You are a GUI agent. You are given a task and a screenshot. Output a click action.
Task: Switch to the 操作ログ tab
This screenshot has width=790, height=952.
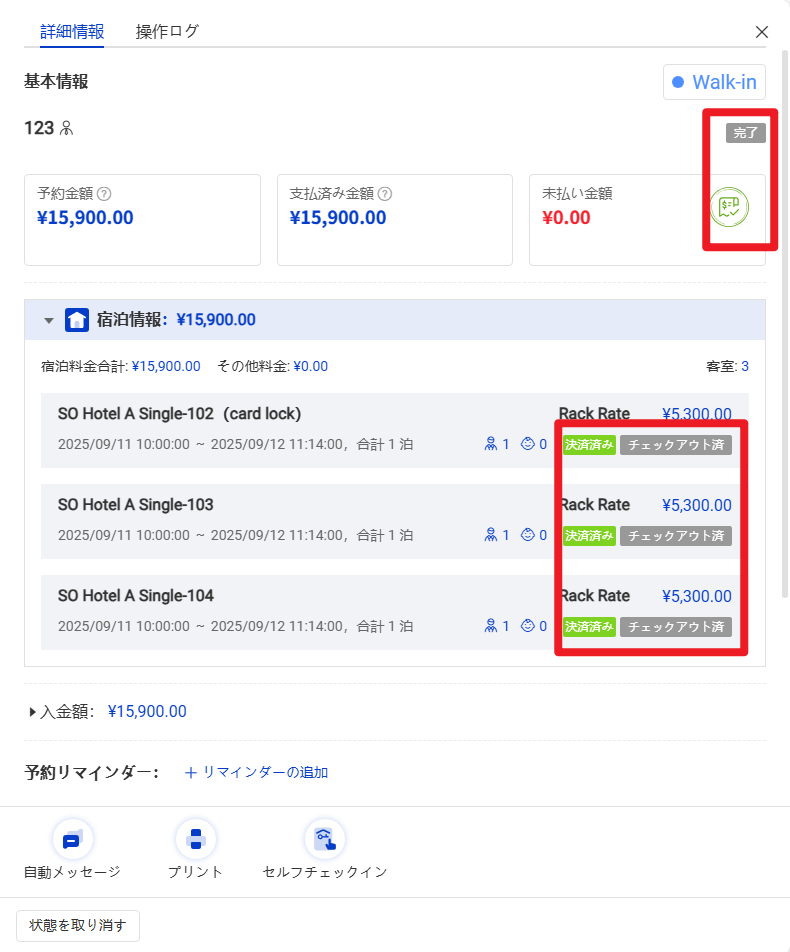(x=167, y=31)
